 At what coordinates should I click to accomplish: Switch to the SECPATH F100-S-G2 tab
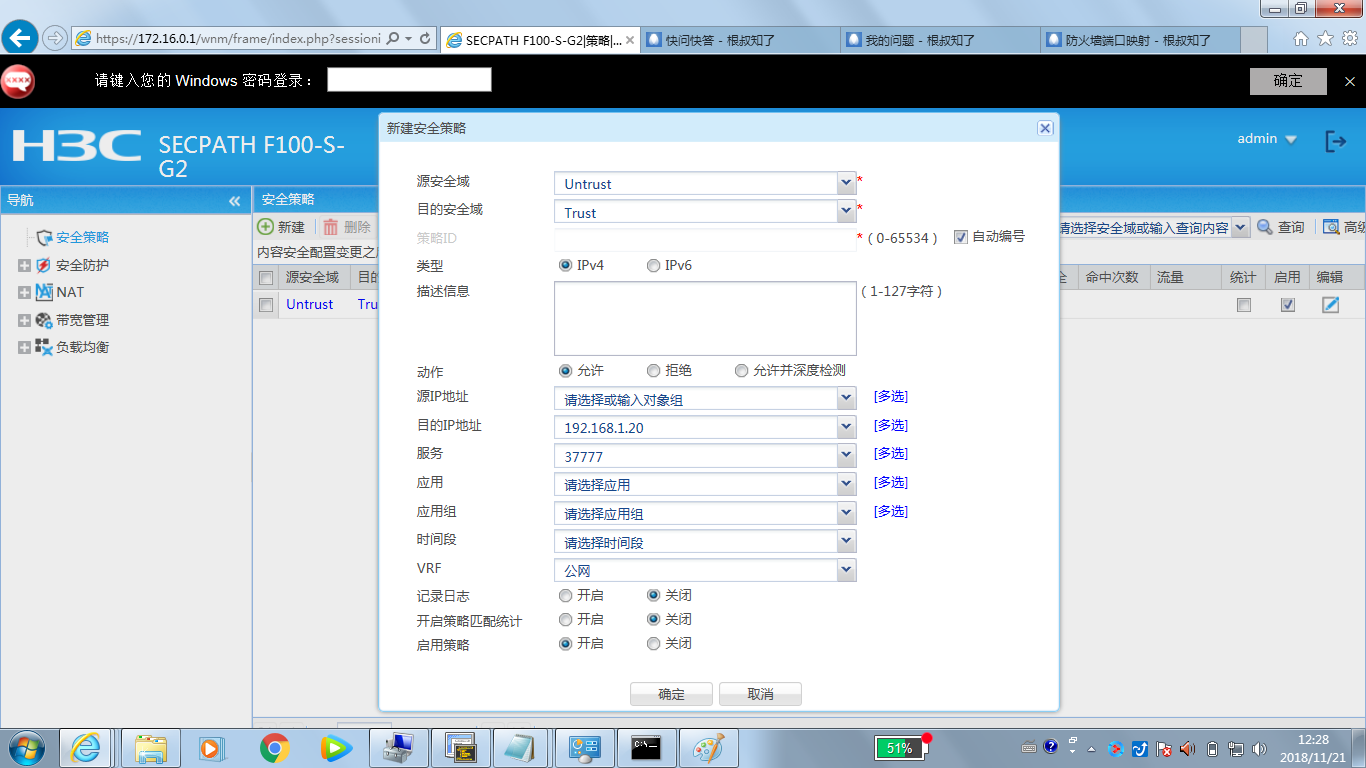coord(540,40)
